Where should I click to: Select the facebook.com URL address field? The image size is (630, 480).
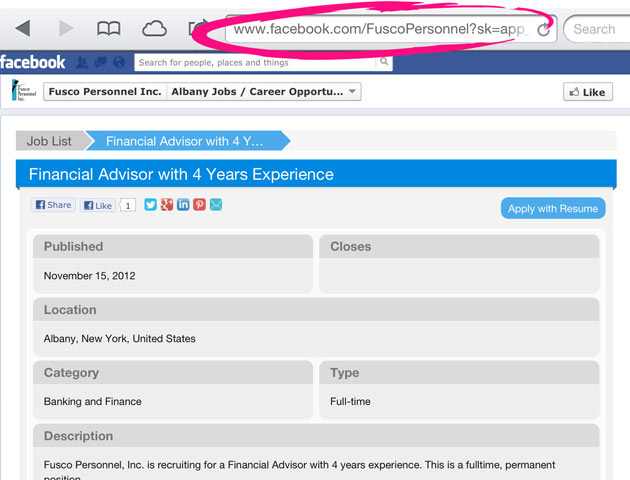[x=391, y=29]
